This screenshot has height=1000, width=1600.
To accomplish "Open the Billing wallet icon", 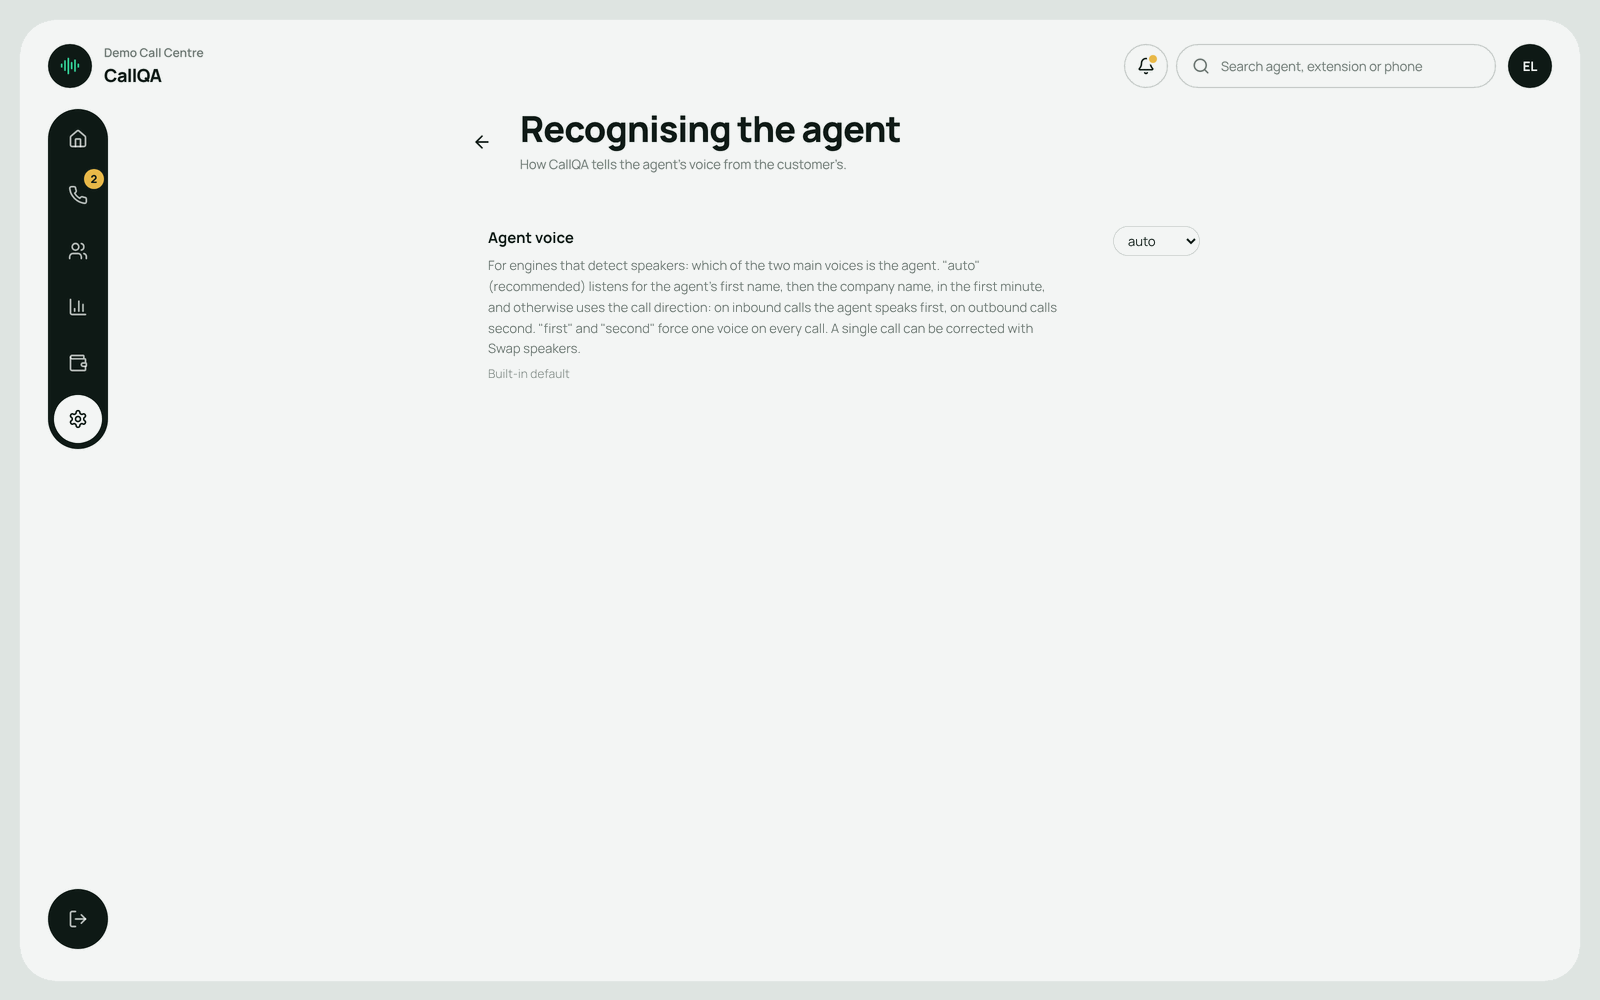I will tap(78, 363).
